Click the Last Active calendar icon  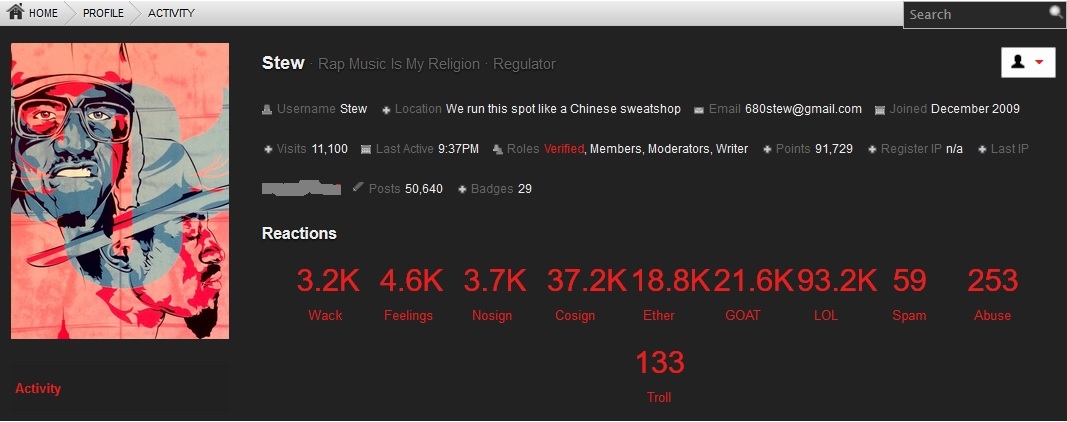pos(365,149)
